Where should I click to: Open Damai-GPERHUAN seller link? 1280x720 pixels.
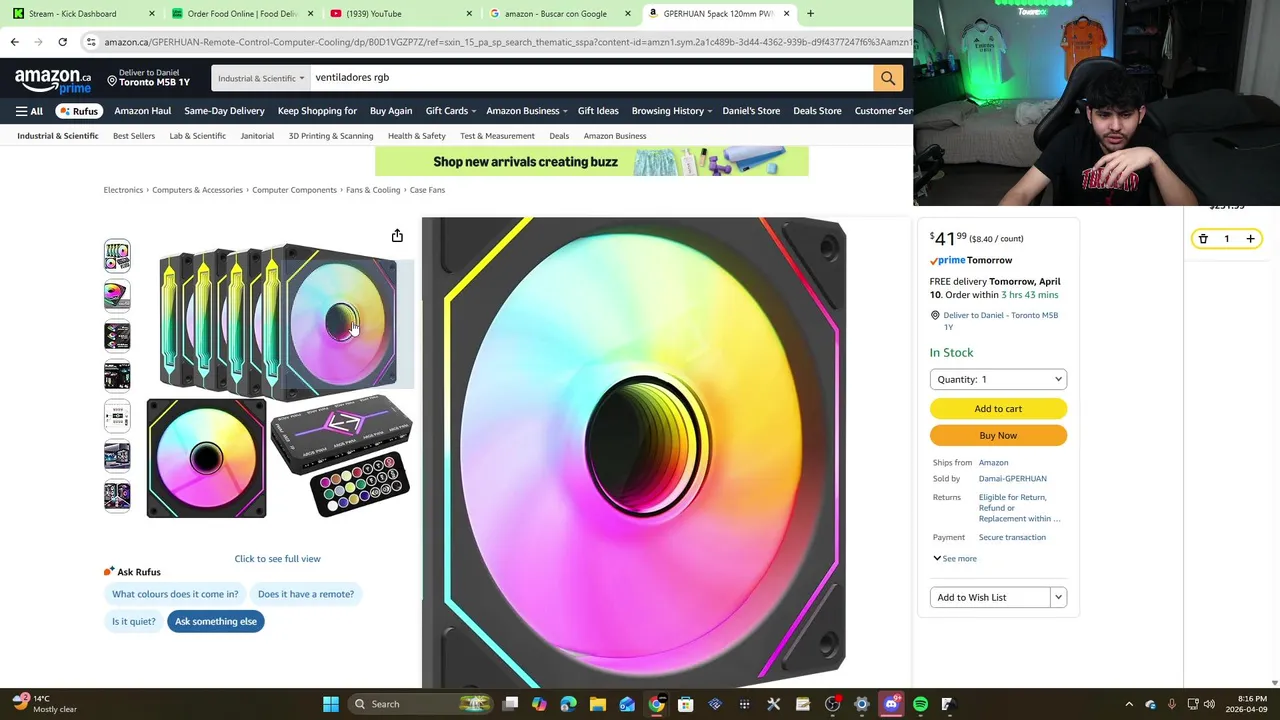pos(1013,479)
